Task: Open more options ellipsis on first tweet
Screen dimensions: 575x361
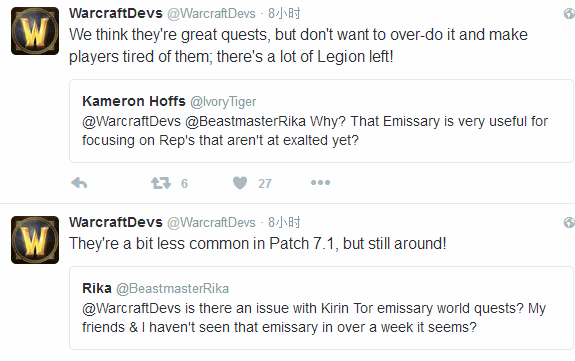Action: [321, 182]
